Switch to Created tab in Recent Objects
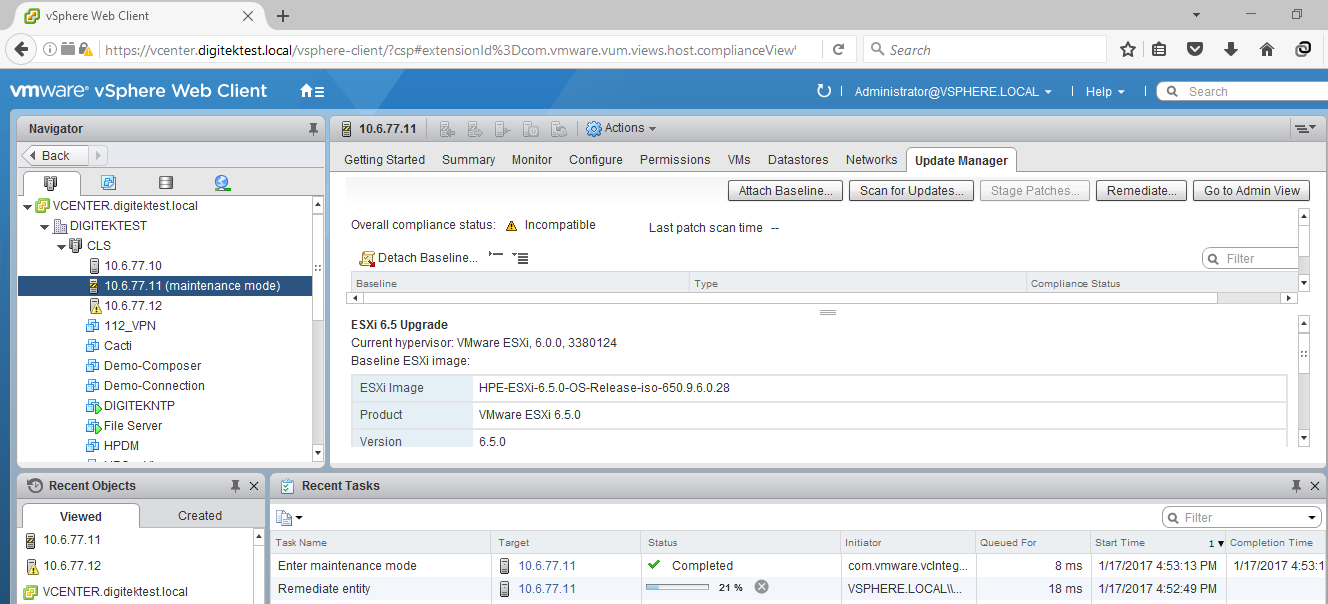1328x604 pixels. (200, 516)
